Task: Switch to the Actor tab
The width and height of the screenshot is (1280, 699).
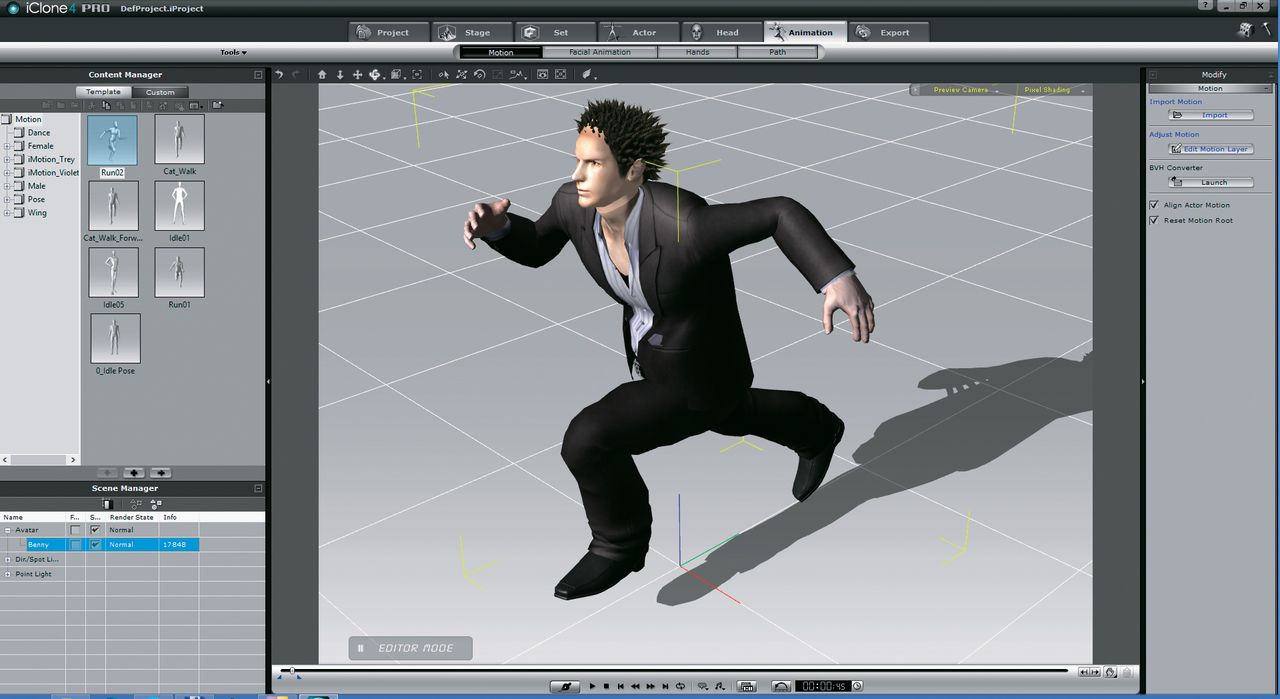Action: 640,32
